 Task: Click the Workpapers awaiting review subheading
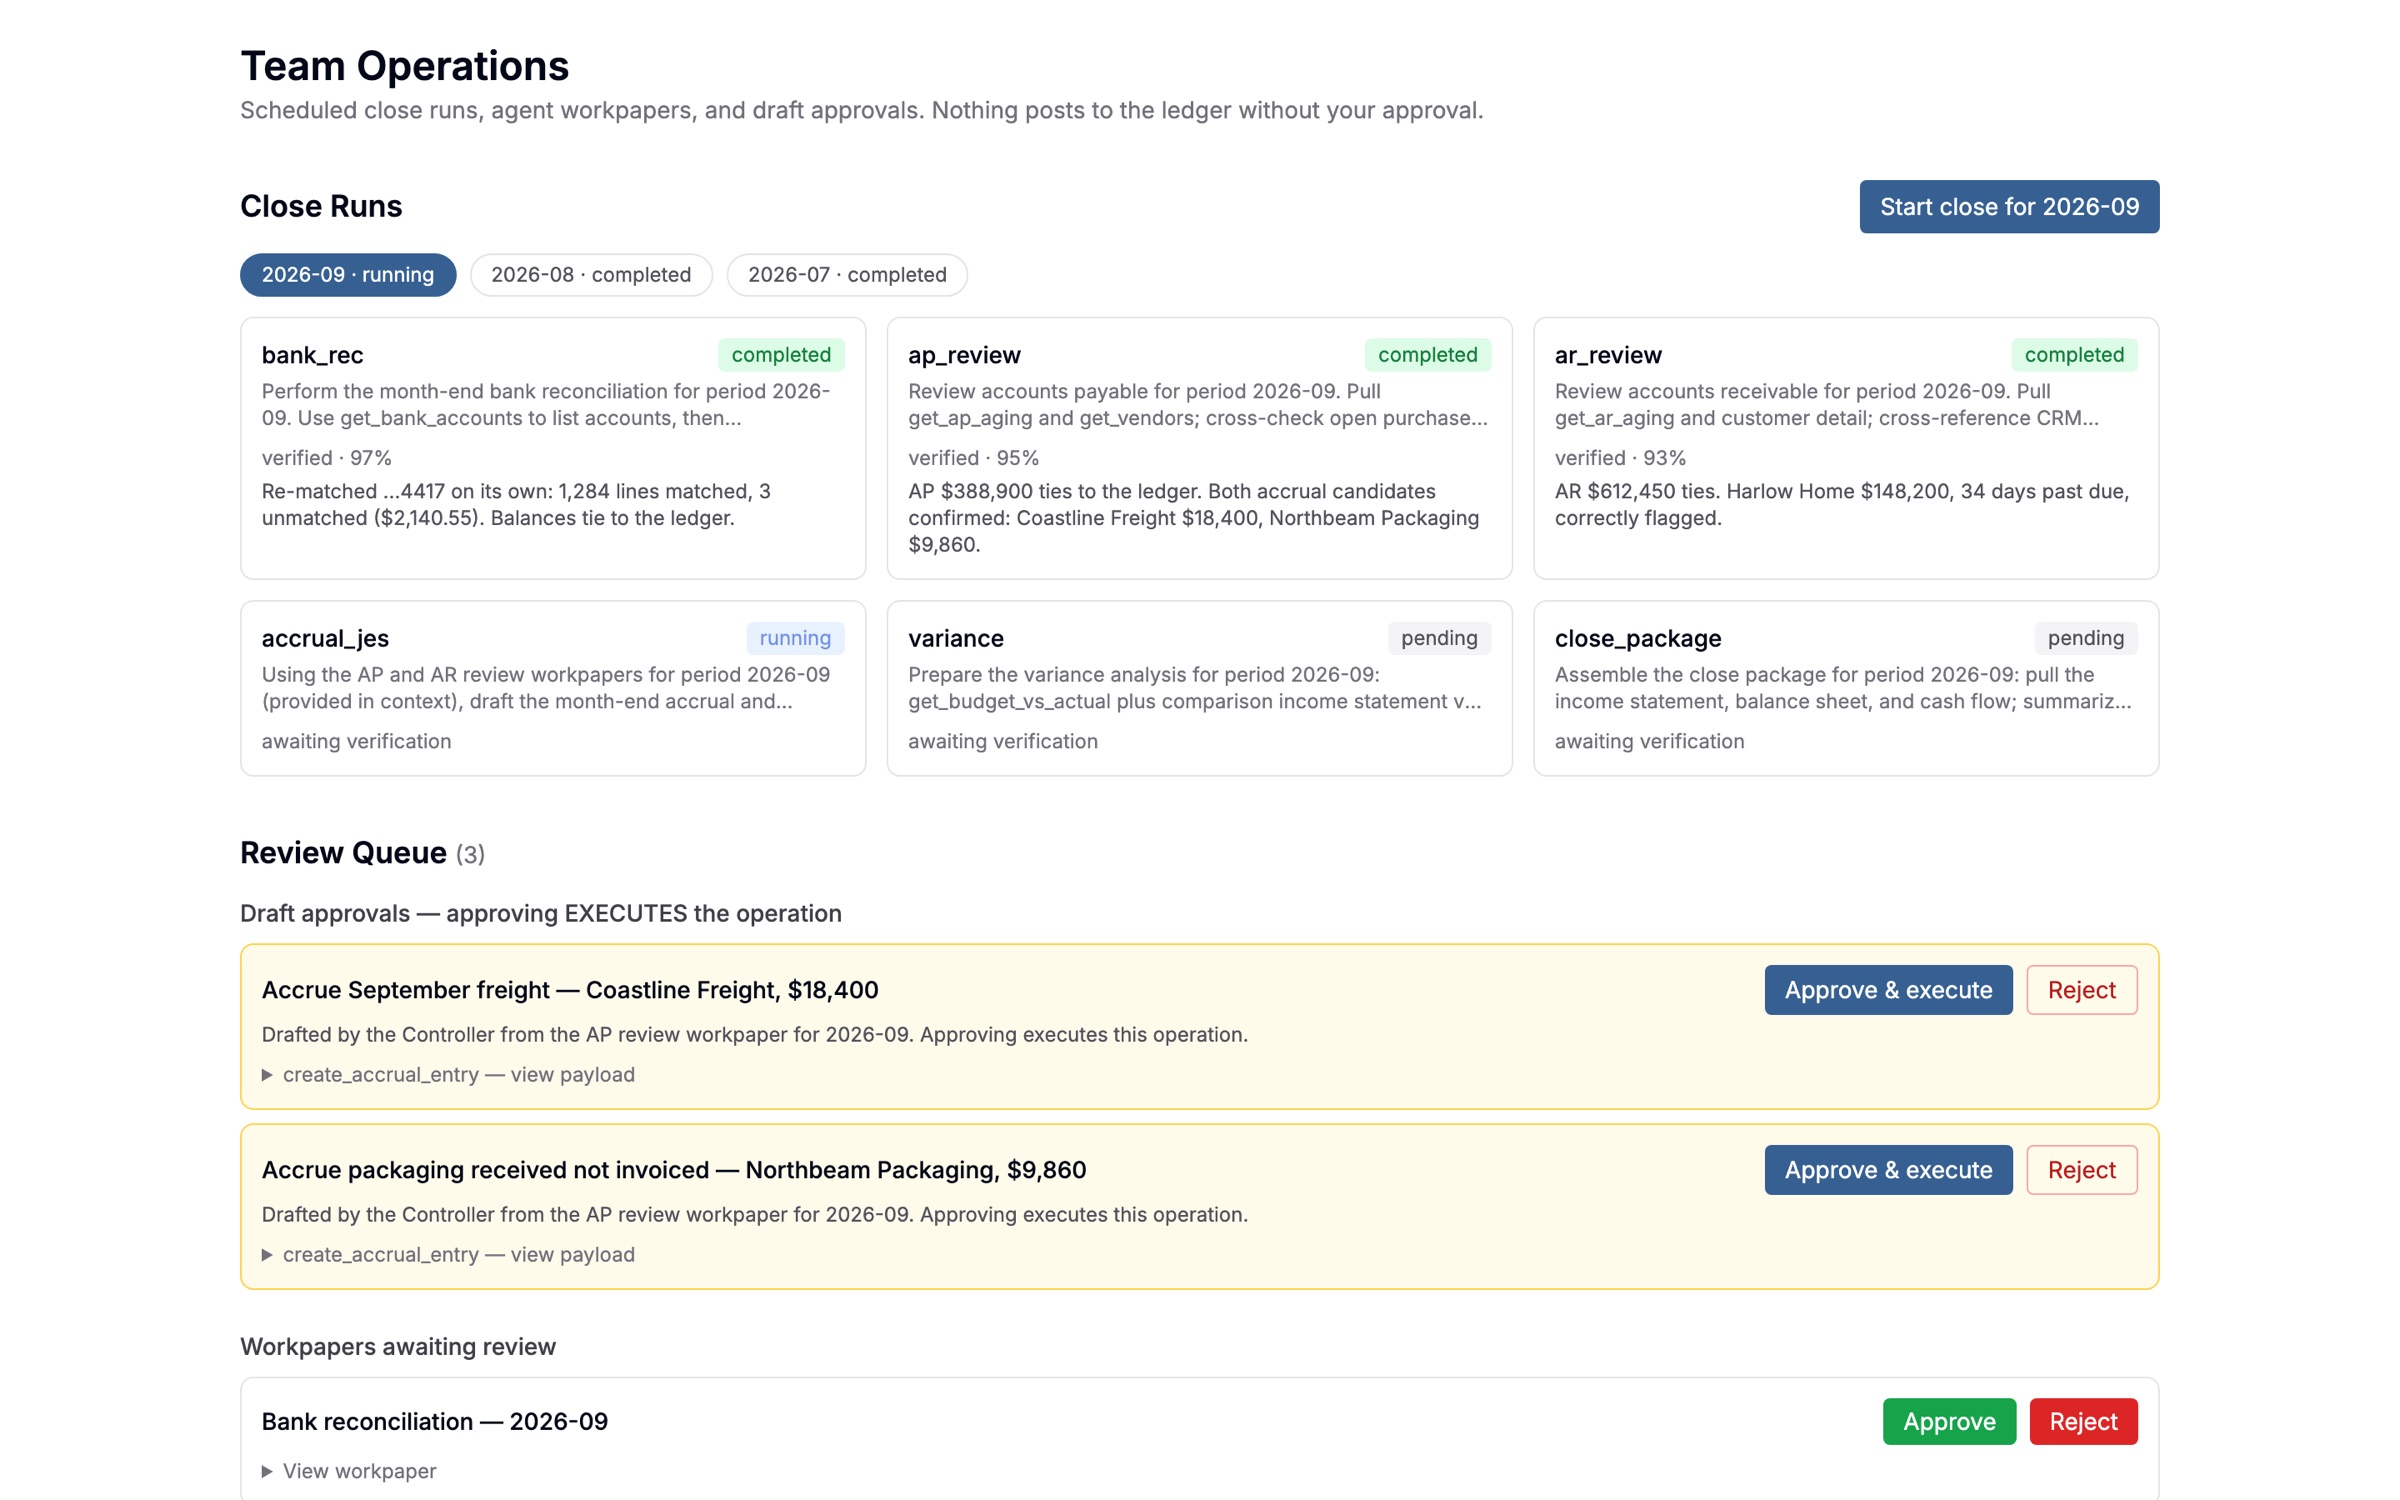point(398,1347)
